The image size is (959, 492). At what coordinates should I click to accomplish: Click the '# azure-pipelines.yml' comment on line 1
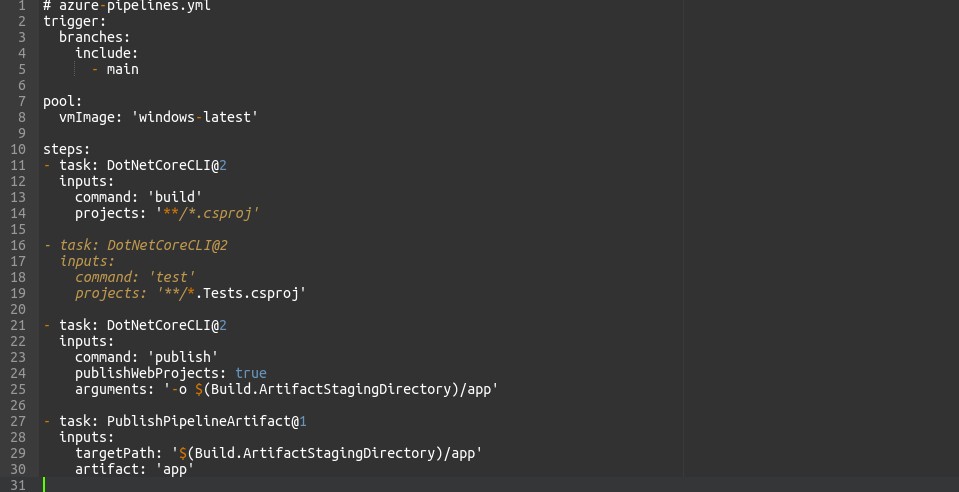[127, 6]
